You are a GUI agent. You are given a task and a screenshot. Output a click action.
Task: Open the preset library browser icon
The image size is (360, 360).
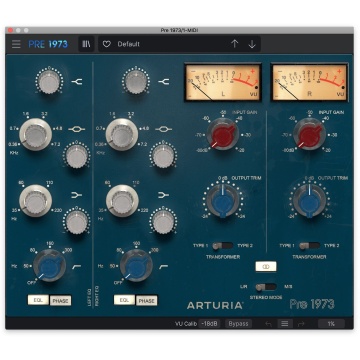click(86, 44)
